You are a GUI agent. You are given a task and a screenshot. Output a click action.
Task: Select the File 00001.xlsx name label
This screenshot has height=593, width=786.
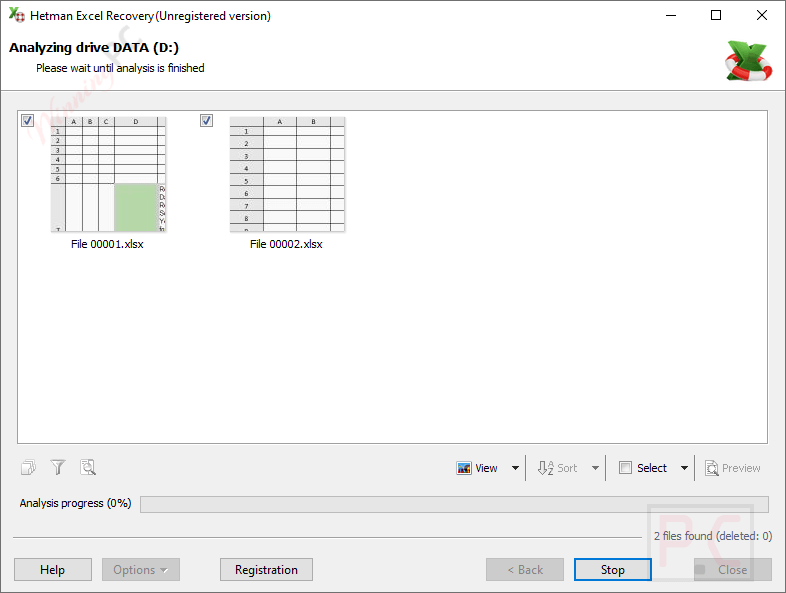click(107, 244)
